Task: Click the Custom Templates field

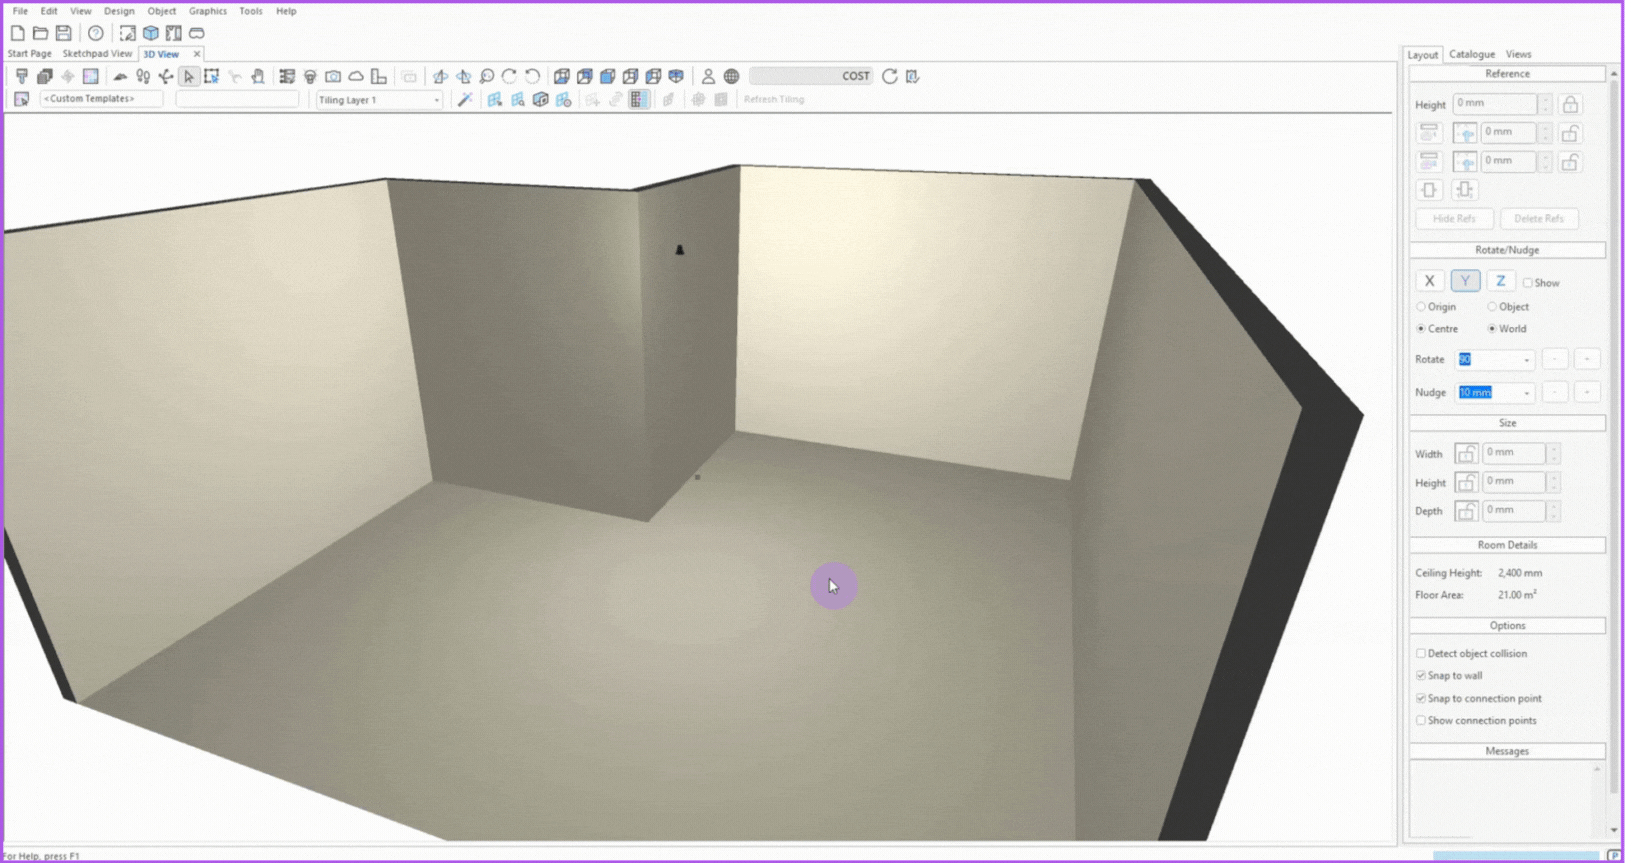Action: [100, 99]
